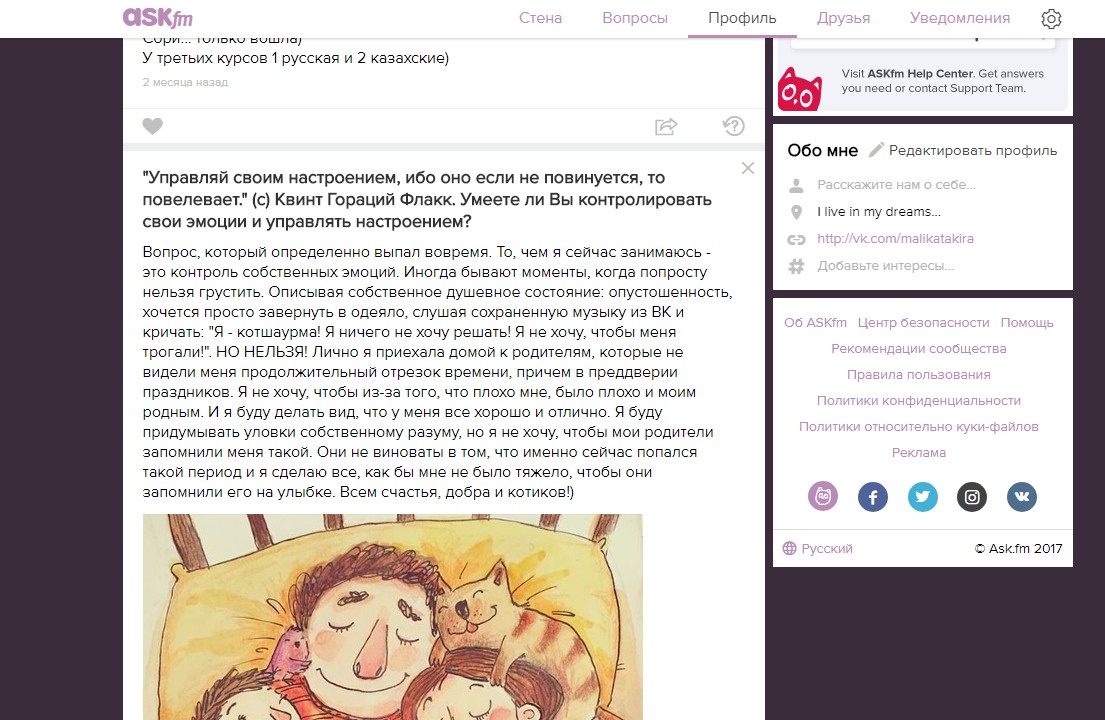Open the Instagram social icon
The height and width of the screenshot is (720, 1105).
click(972, 497)
